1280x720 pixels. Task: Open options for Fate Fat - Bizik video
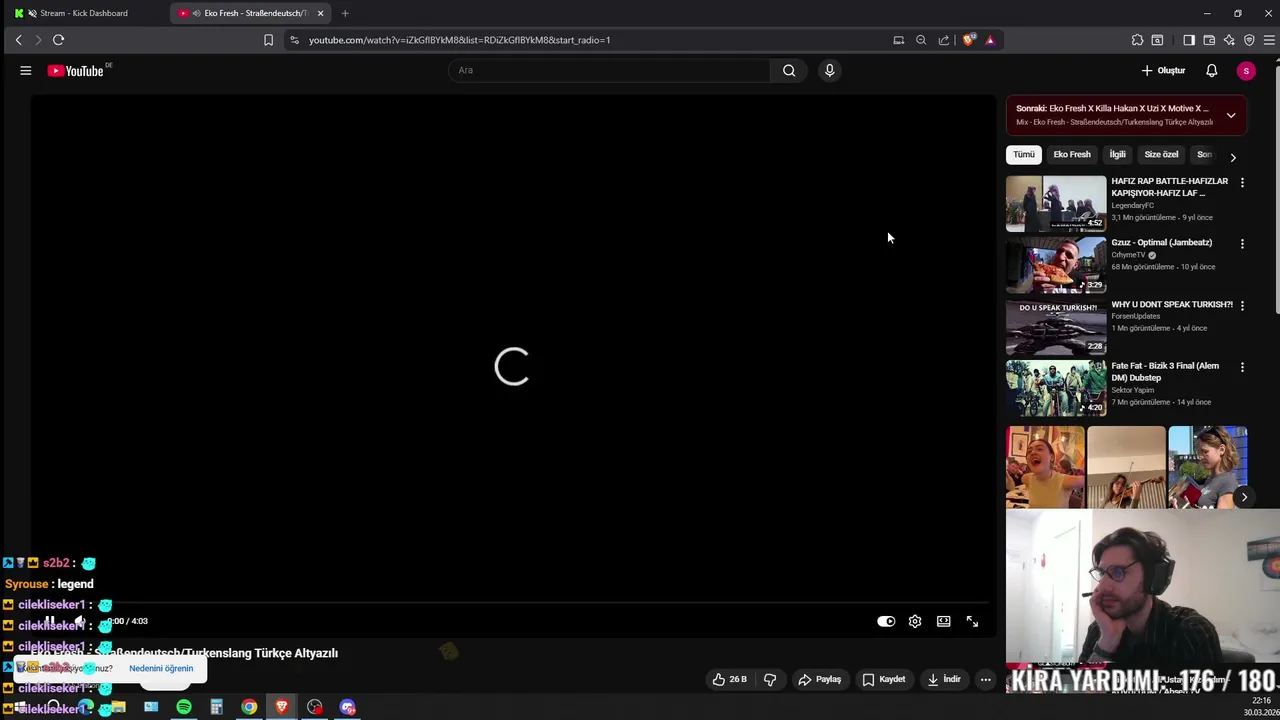(1242, 367)
